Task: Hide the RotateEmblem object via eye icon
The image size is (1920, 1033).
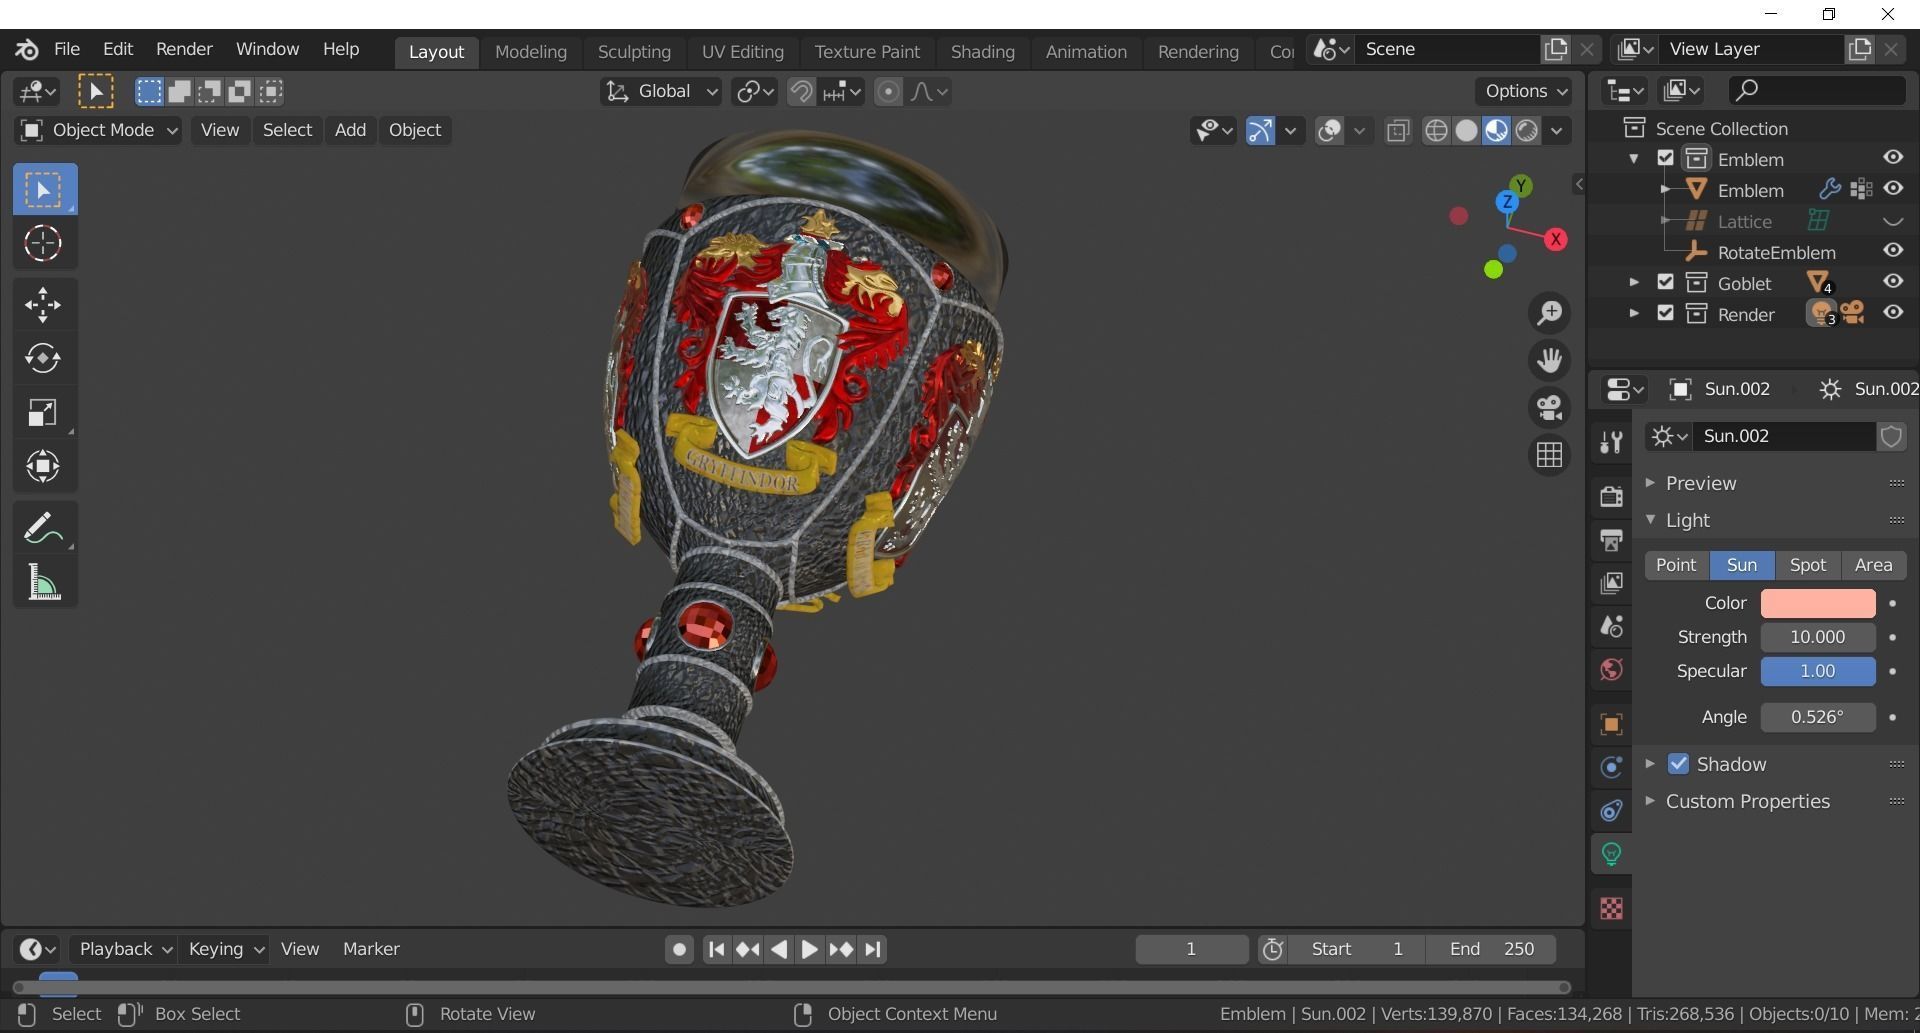Action: click(x=1893, y=251)
